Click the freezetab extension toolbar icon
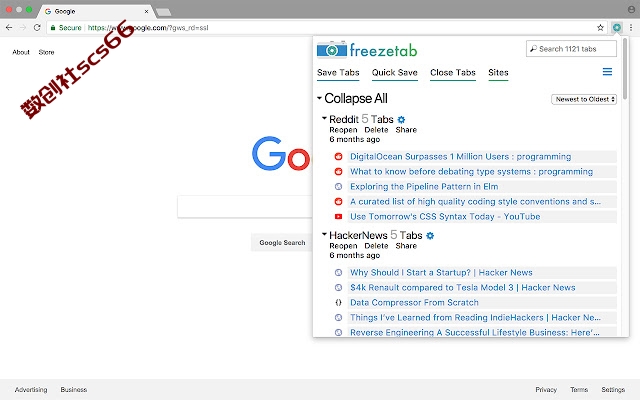 [617, 27]
